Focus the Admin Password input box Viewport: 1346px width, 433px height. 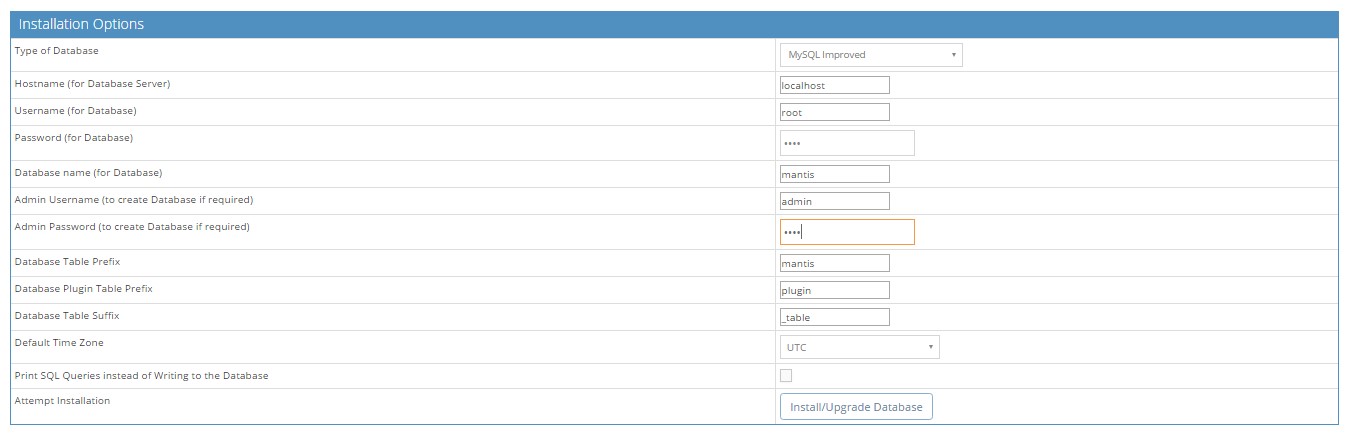[x=846, y=232]
